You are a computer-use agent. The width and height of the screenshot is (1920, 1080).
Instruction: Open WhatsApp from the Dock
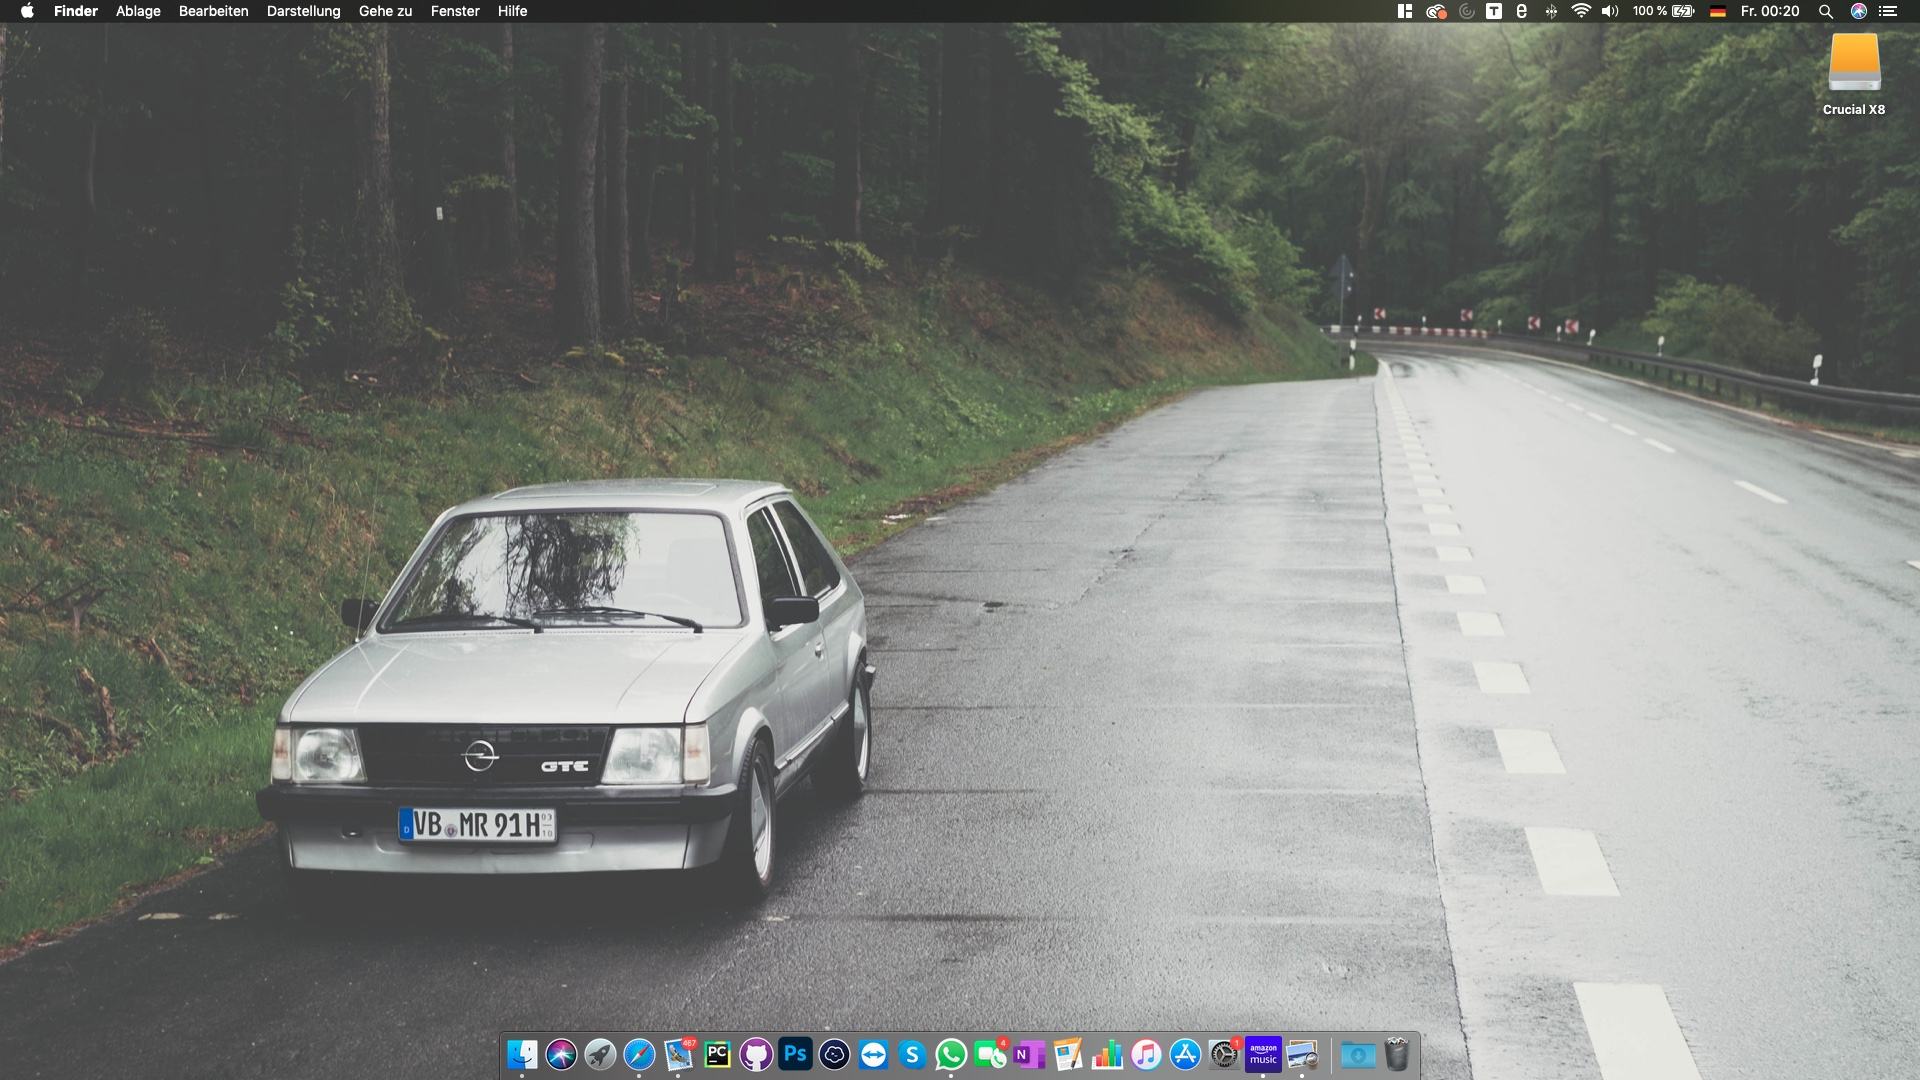pos(951,1054)
